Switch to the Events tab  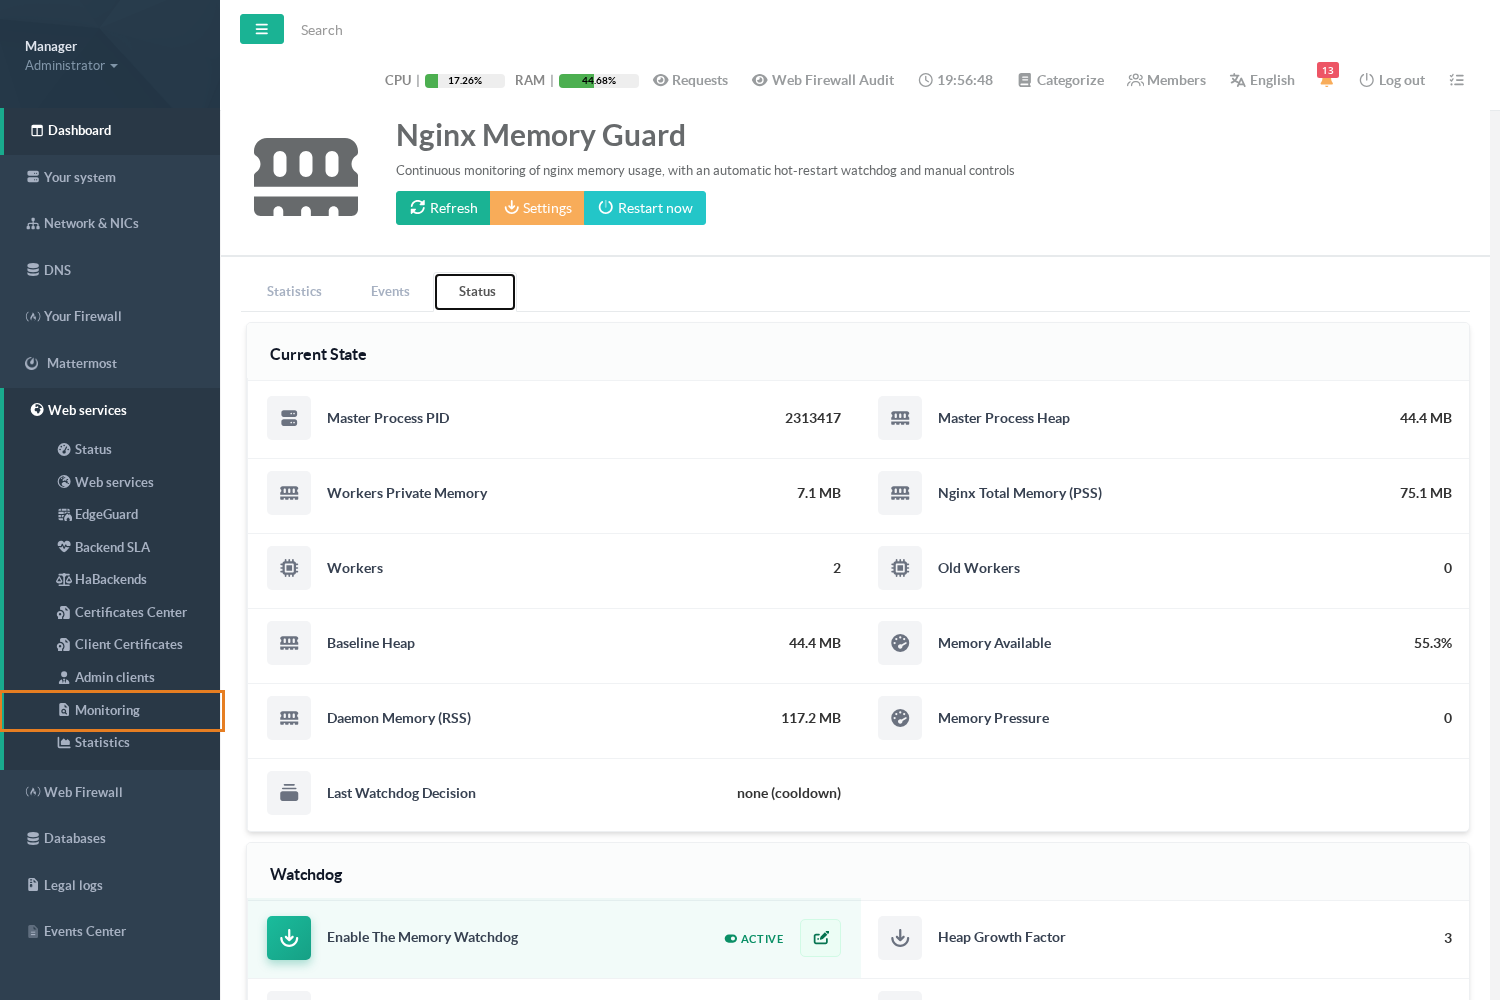(390, 291)
